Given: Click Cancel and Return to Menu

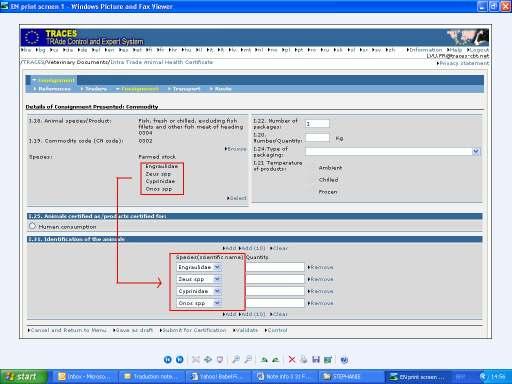Looking at the screenshot, I should click(x=67, y=330).
